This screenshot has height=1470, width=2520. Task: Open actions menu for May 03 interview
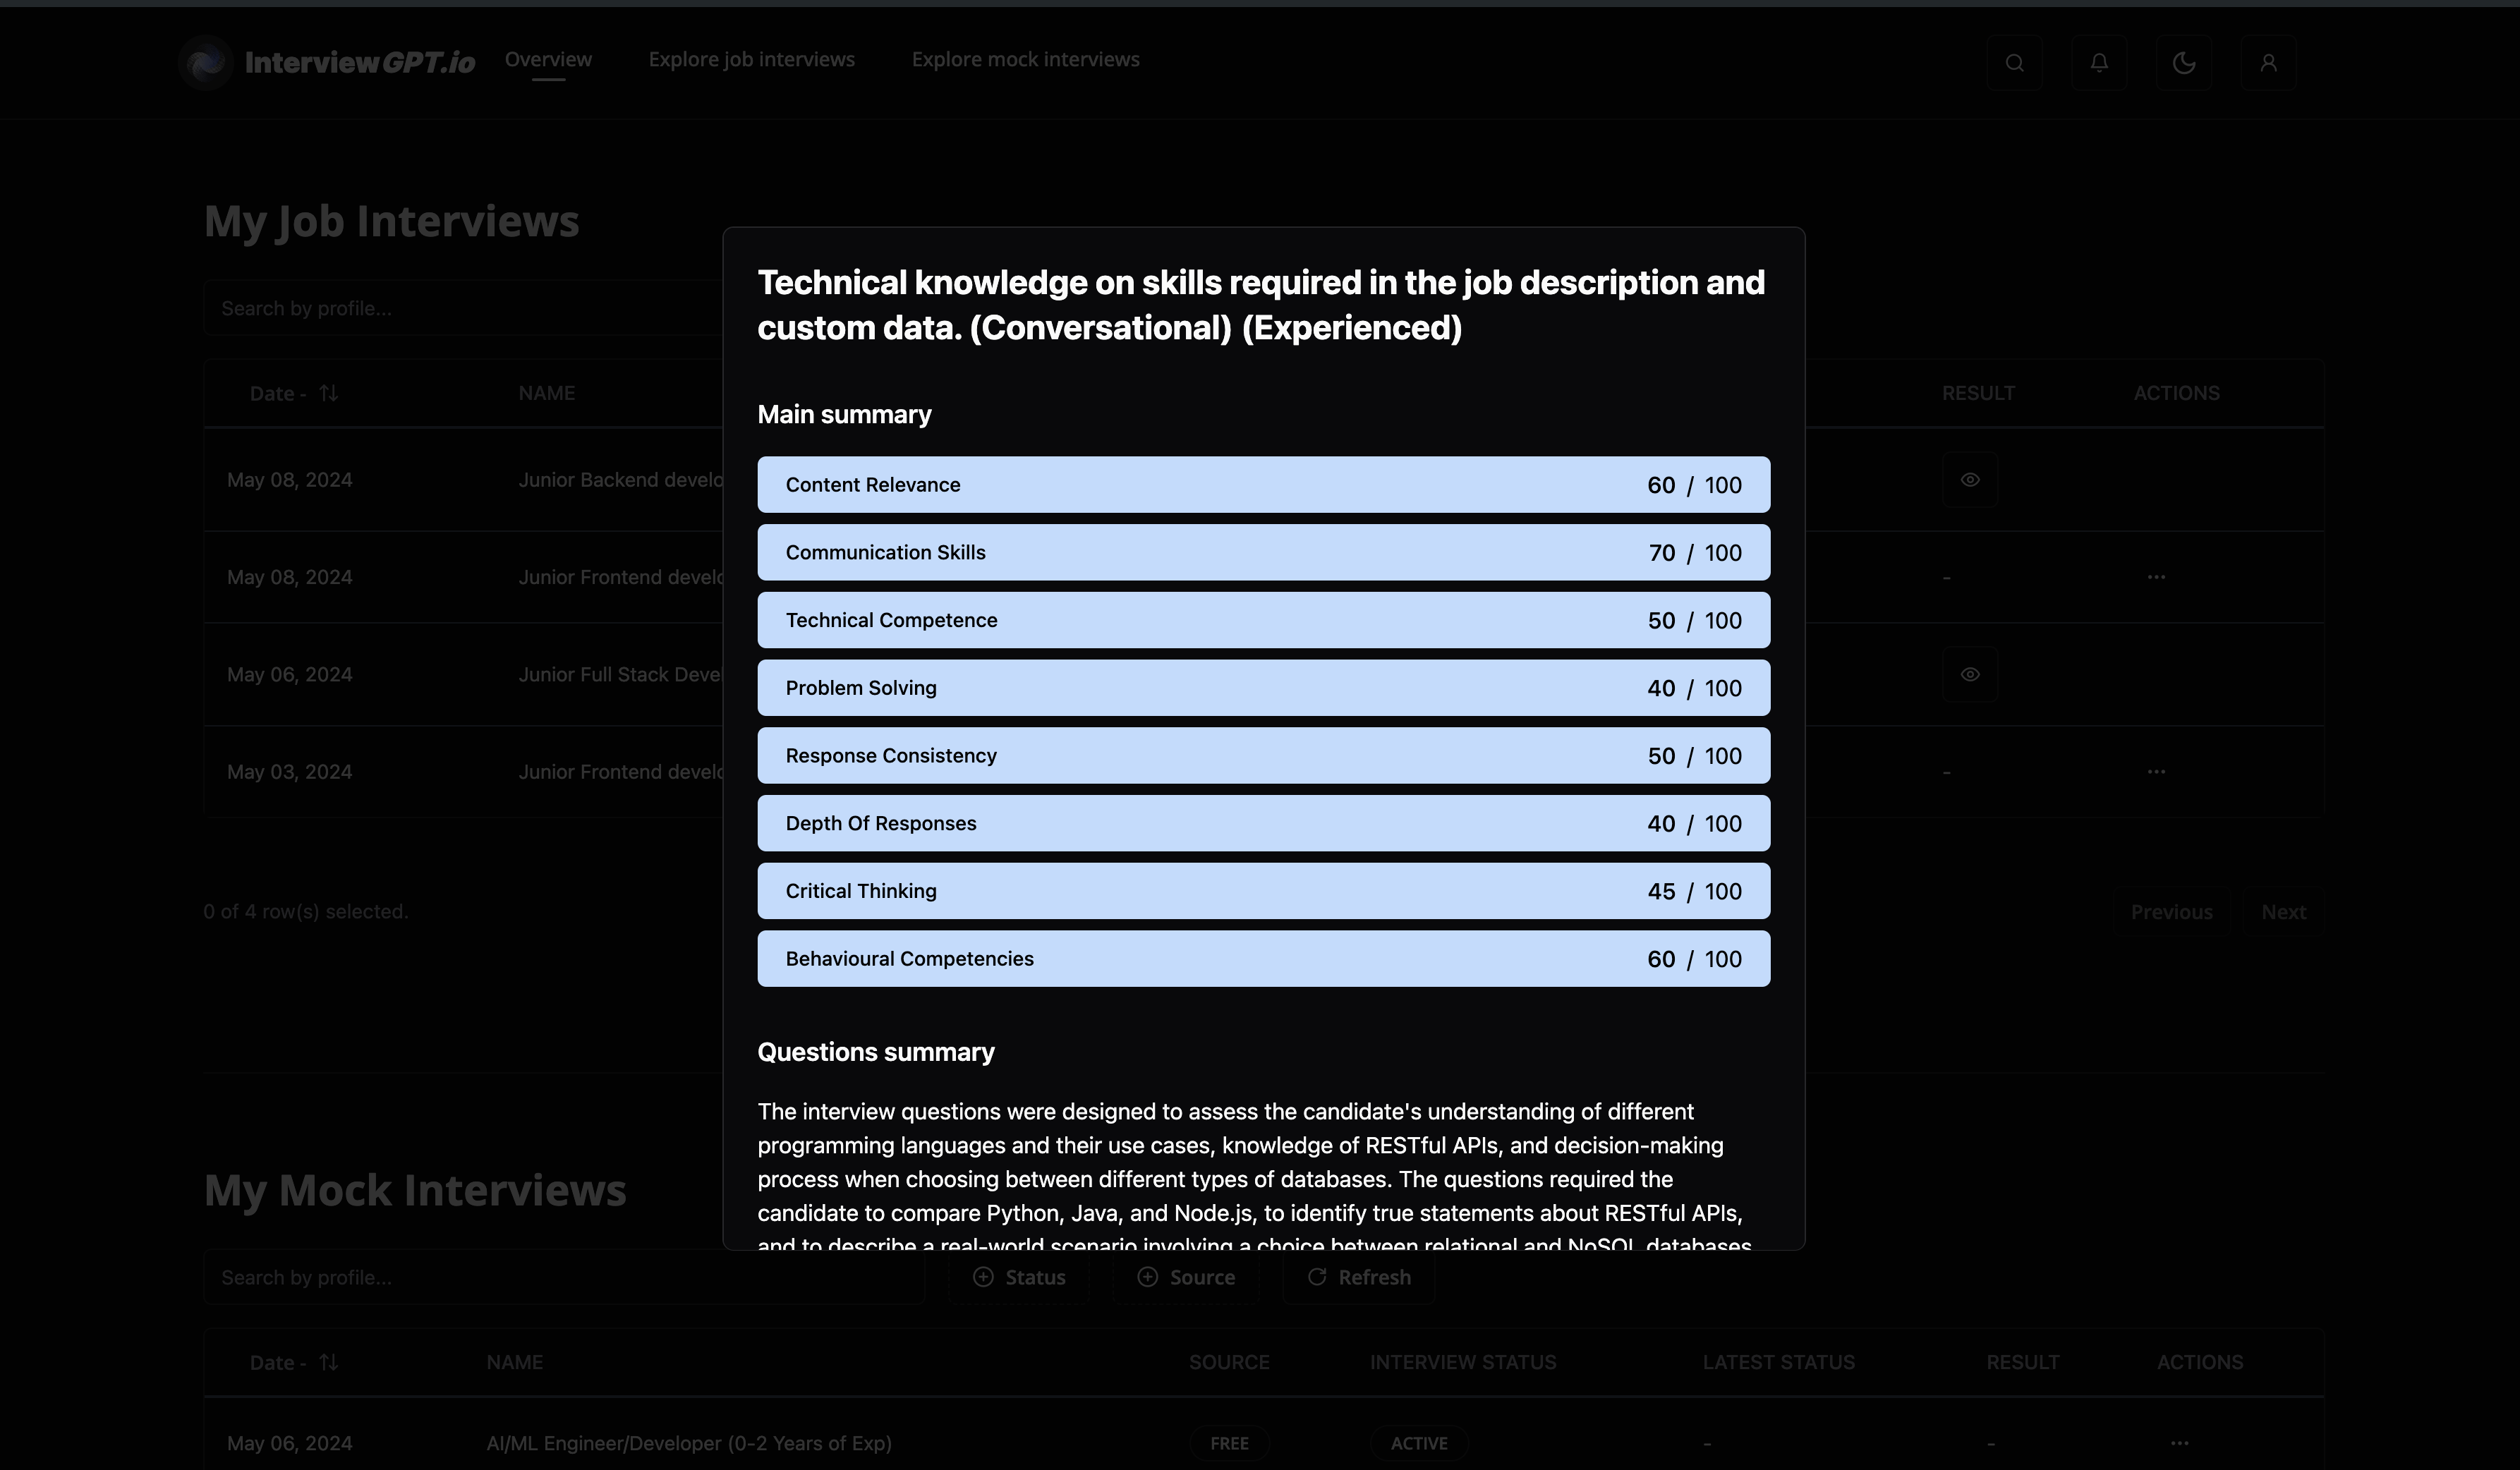click(x=2156, y=772)
